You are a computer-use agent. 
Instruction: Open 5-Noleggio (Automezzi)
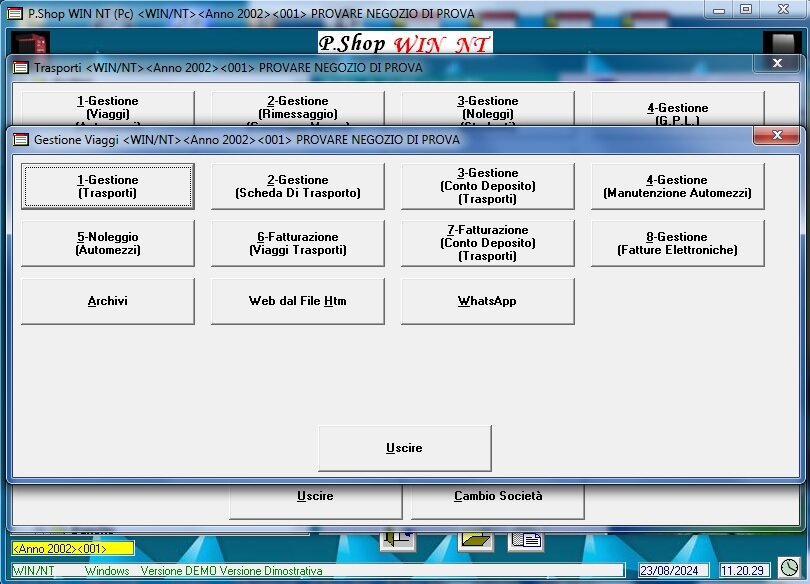click(107, 243)
